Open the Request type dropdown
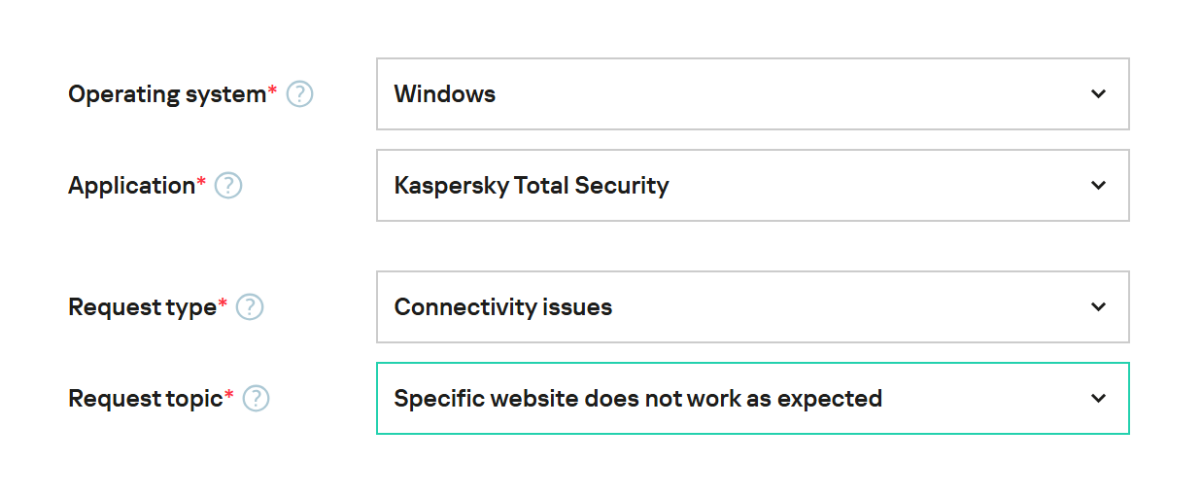The width and height of the screenshot is (1200, 497). 752,307
